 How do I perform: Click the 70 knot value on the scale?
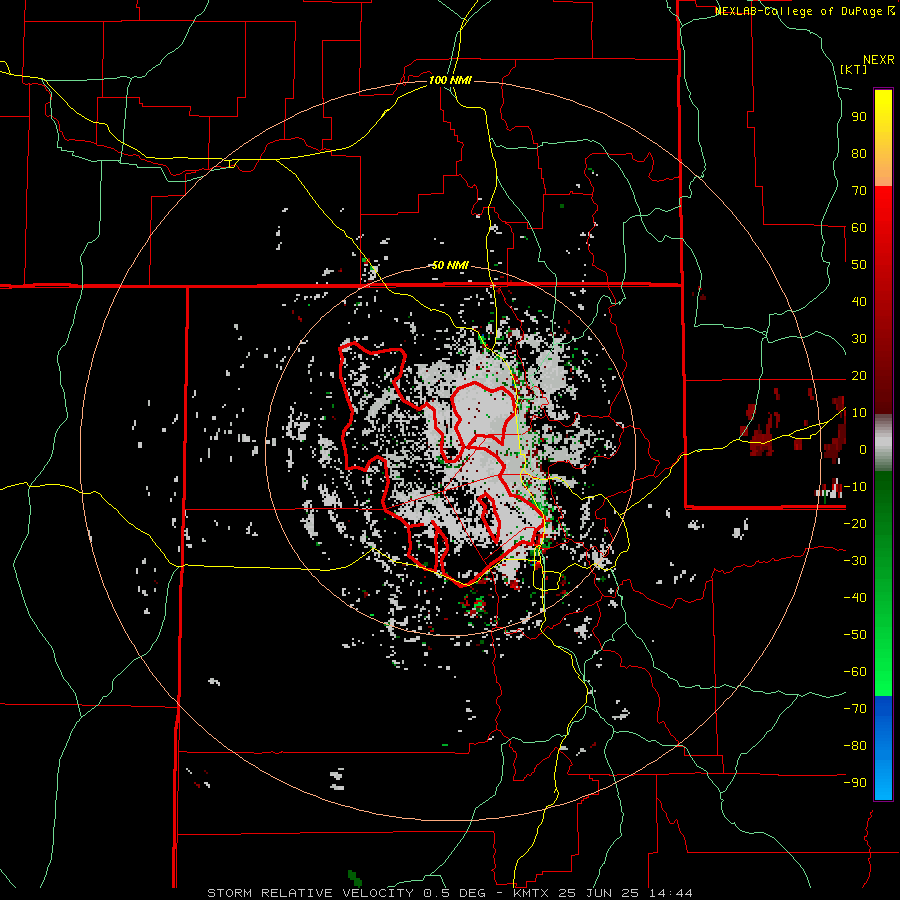coord(859,191)
